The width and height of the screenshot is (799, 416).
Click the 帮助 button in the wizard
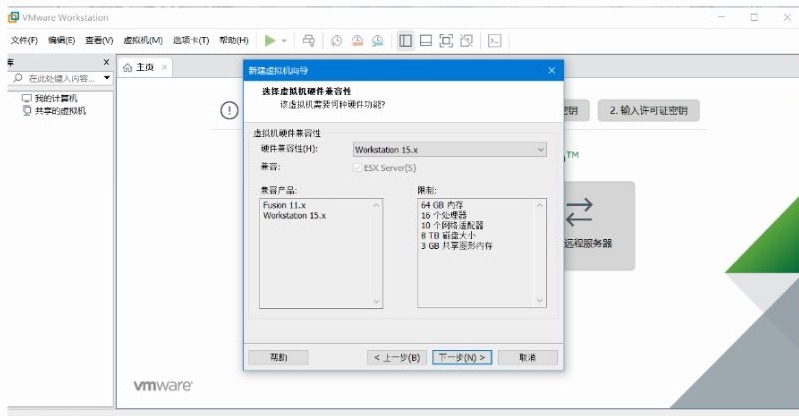coord(278,357)
